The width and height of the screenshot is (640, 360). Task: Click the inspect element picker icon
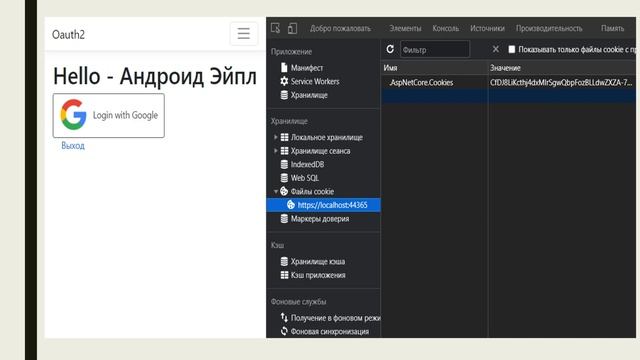tap(276, 28)
